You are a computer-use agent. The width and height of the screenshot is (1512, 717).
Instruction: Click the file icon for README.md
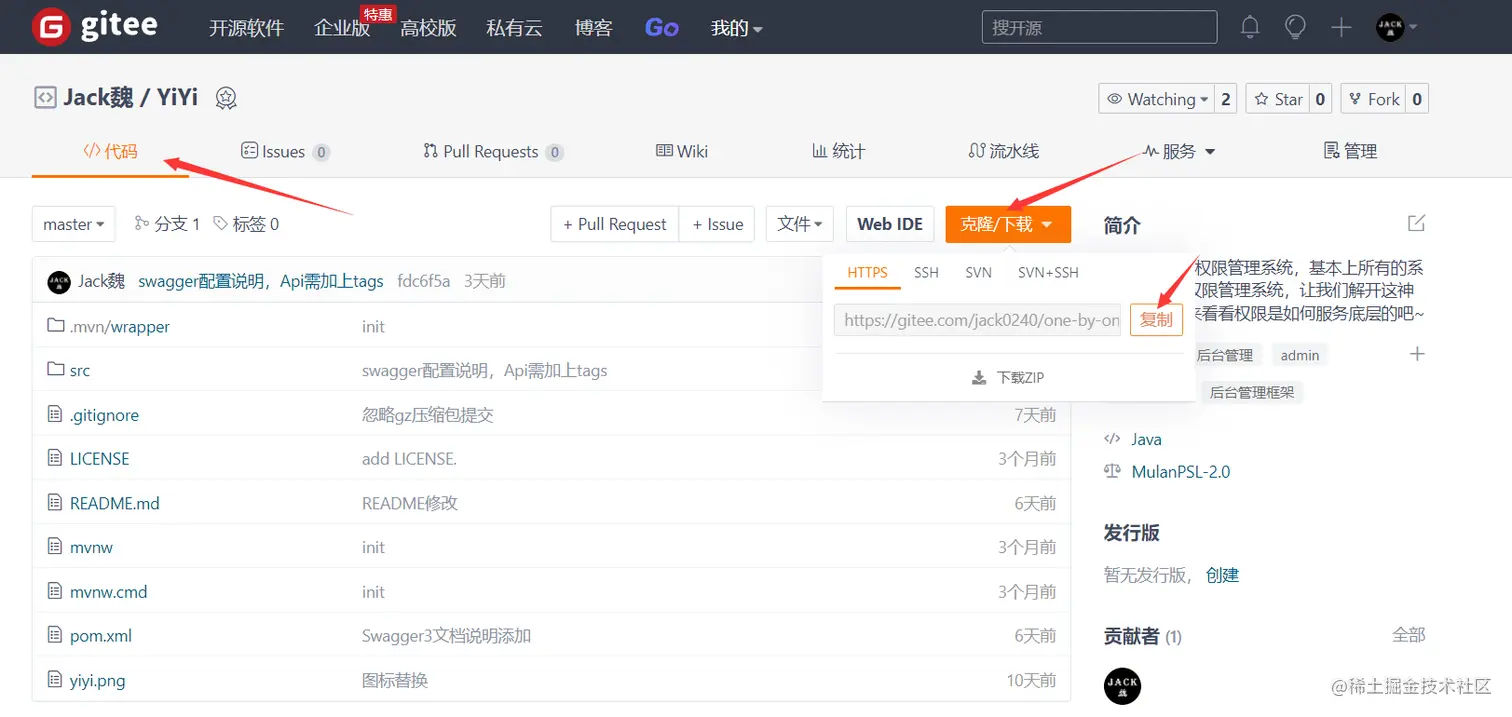[x=55, y=503]
